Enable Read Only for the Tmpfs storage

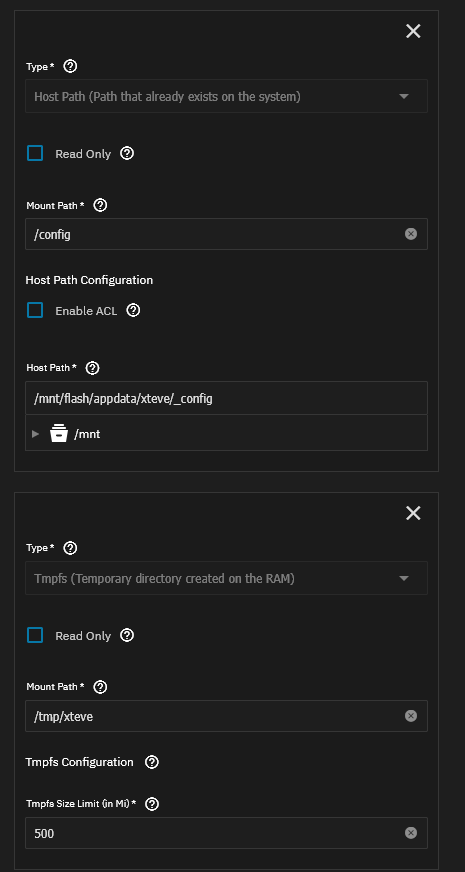pos(35,635)
